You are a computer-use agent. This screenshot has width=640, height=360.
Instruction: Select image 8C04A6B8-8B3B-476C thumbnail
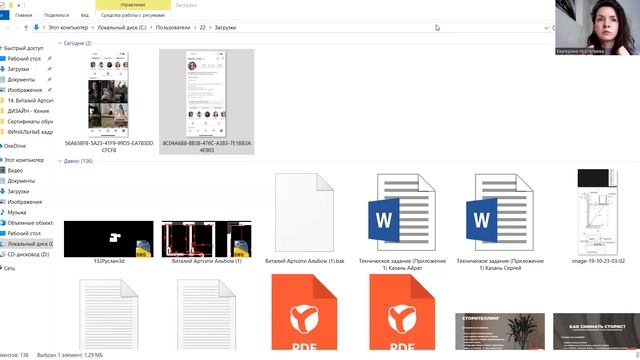coord(207,94)
